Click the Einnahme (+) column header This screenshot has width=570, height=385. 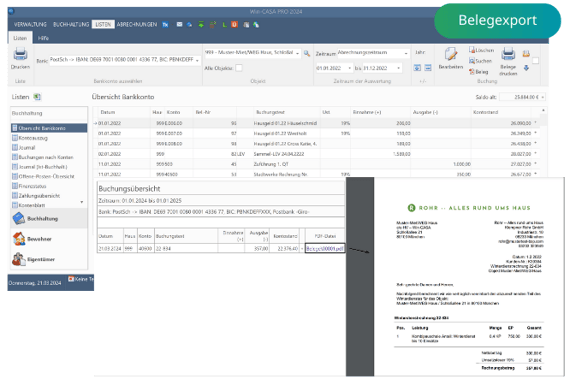366,112
